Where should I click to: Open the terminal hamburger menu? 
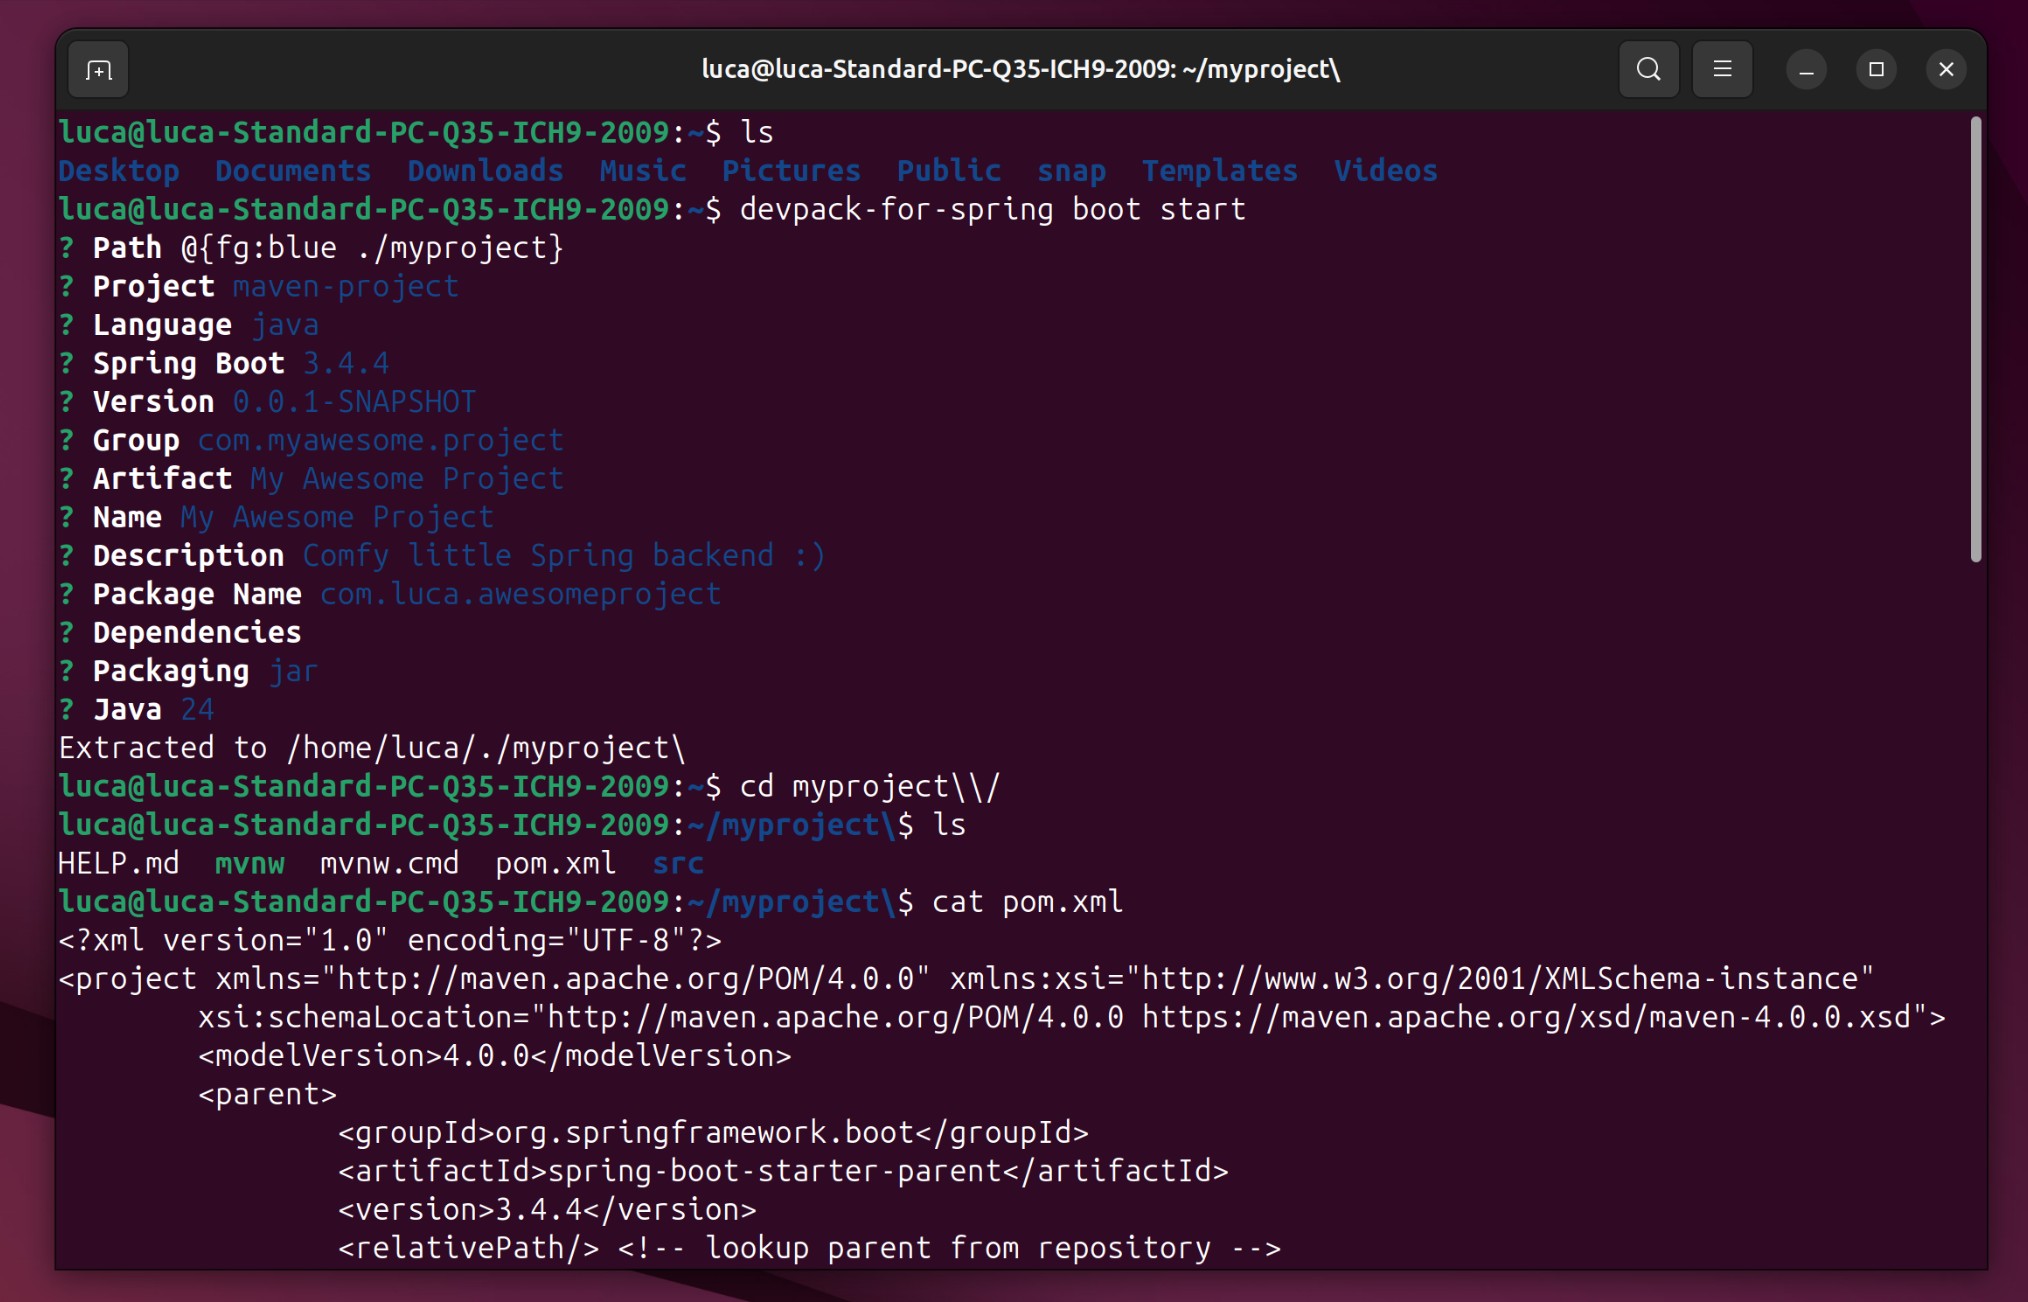pos(1722,70)
